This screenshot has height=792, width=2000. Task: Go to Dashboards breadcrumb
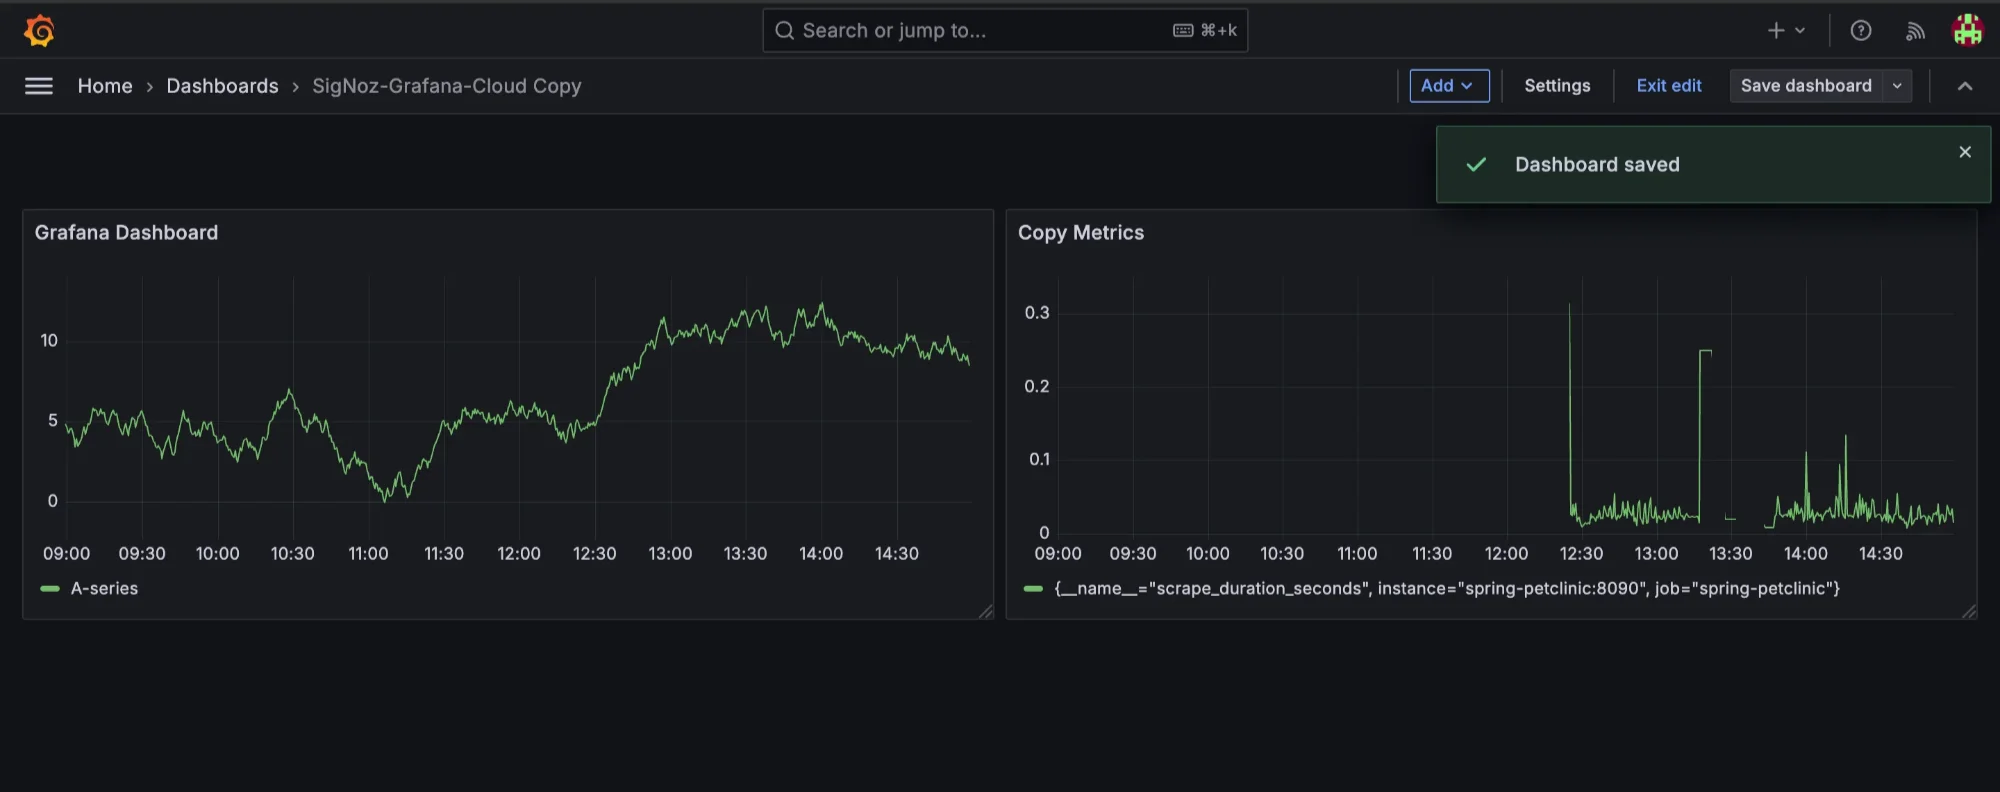click(222, 86)
